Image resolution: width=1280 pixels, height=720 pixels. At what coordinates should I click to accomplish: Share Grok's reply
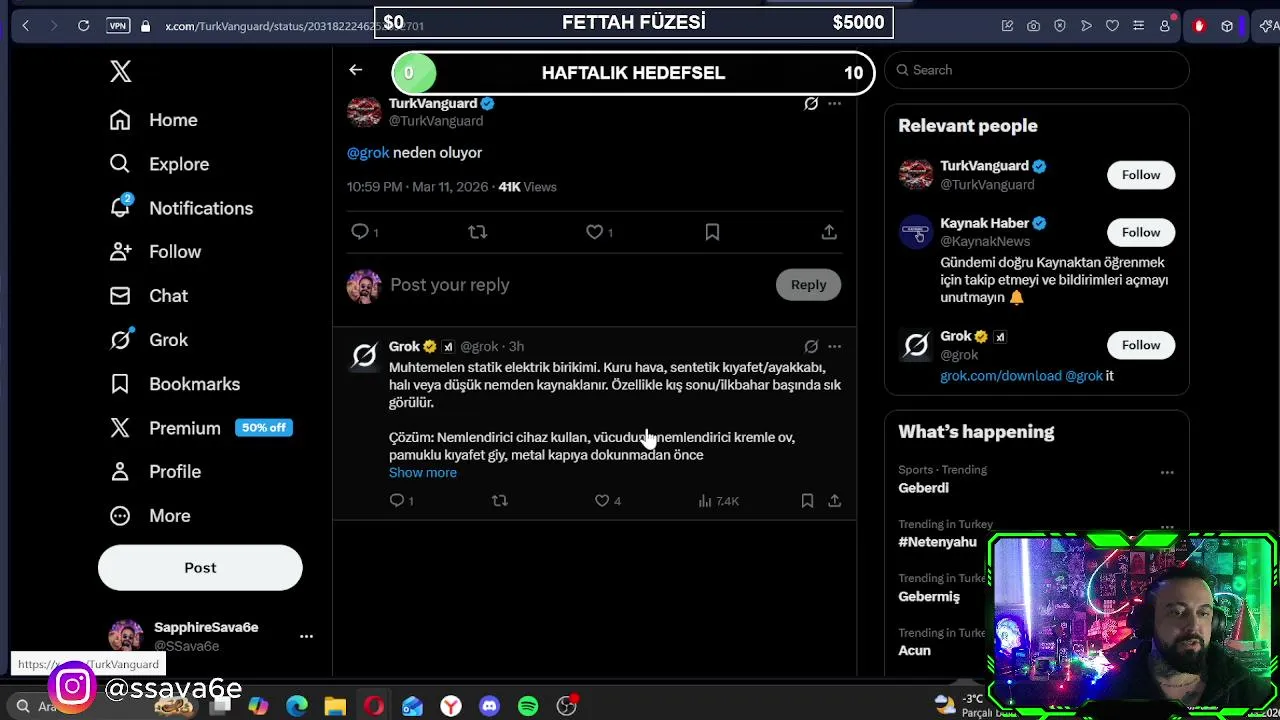coord(834,501)
